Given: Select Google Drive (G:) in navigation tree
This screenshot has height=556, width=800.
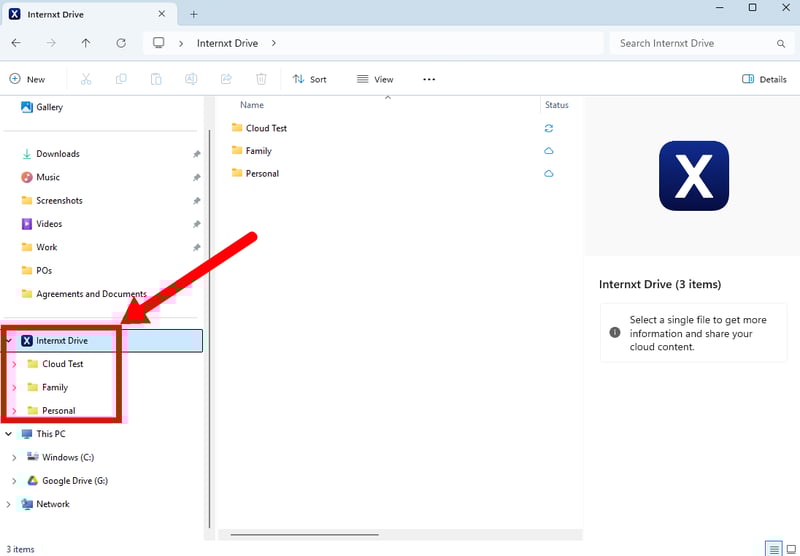Looking at the screenshot, I should coord(67,481).
